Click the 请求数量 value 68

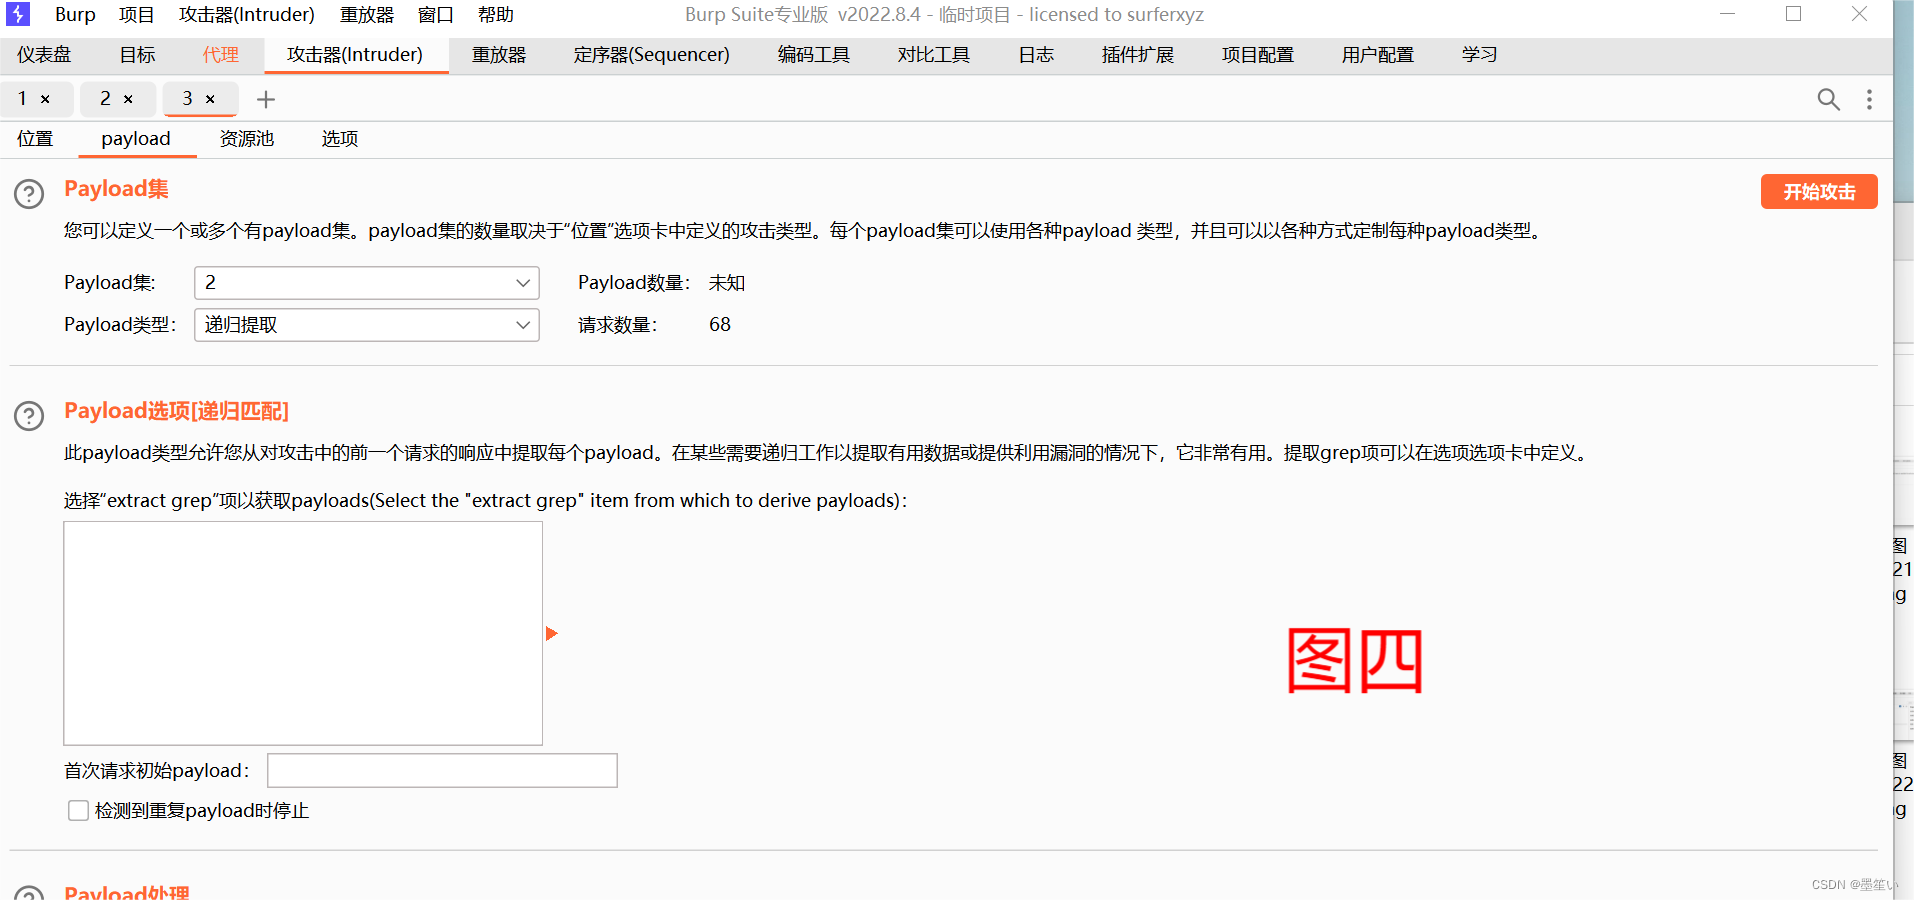pyautogui.click(x=720, y=325)
